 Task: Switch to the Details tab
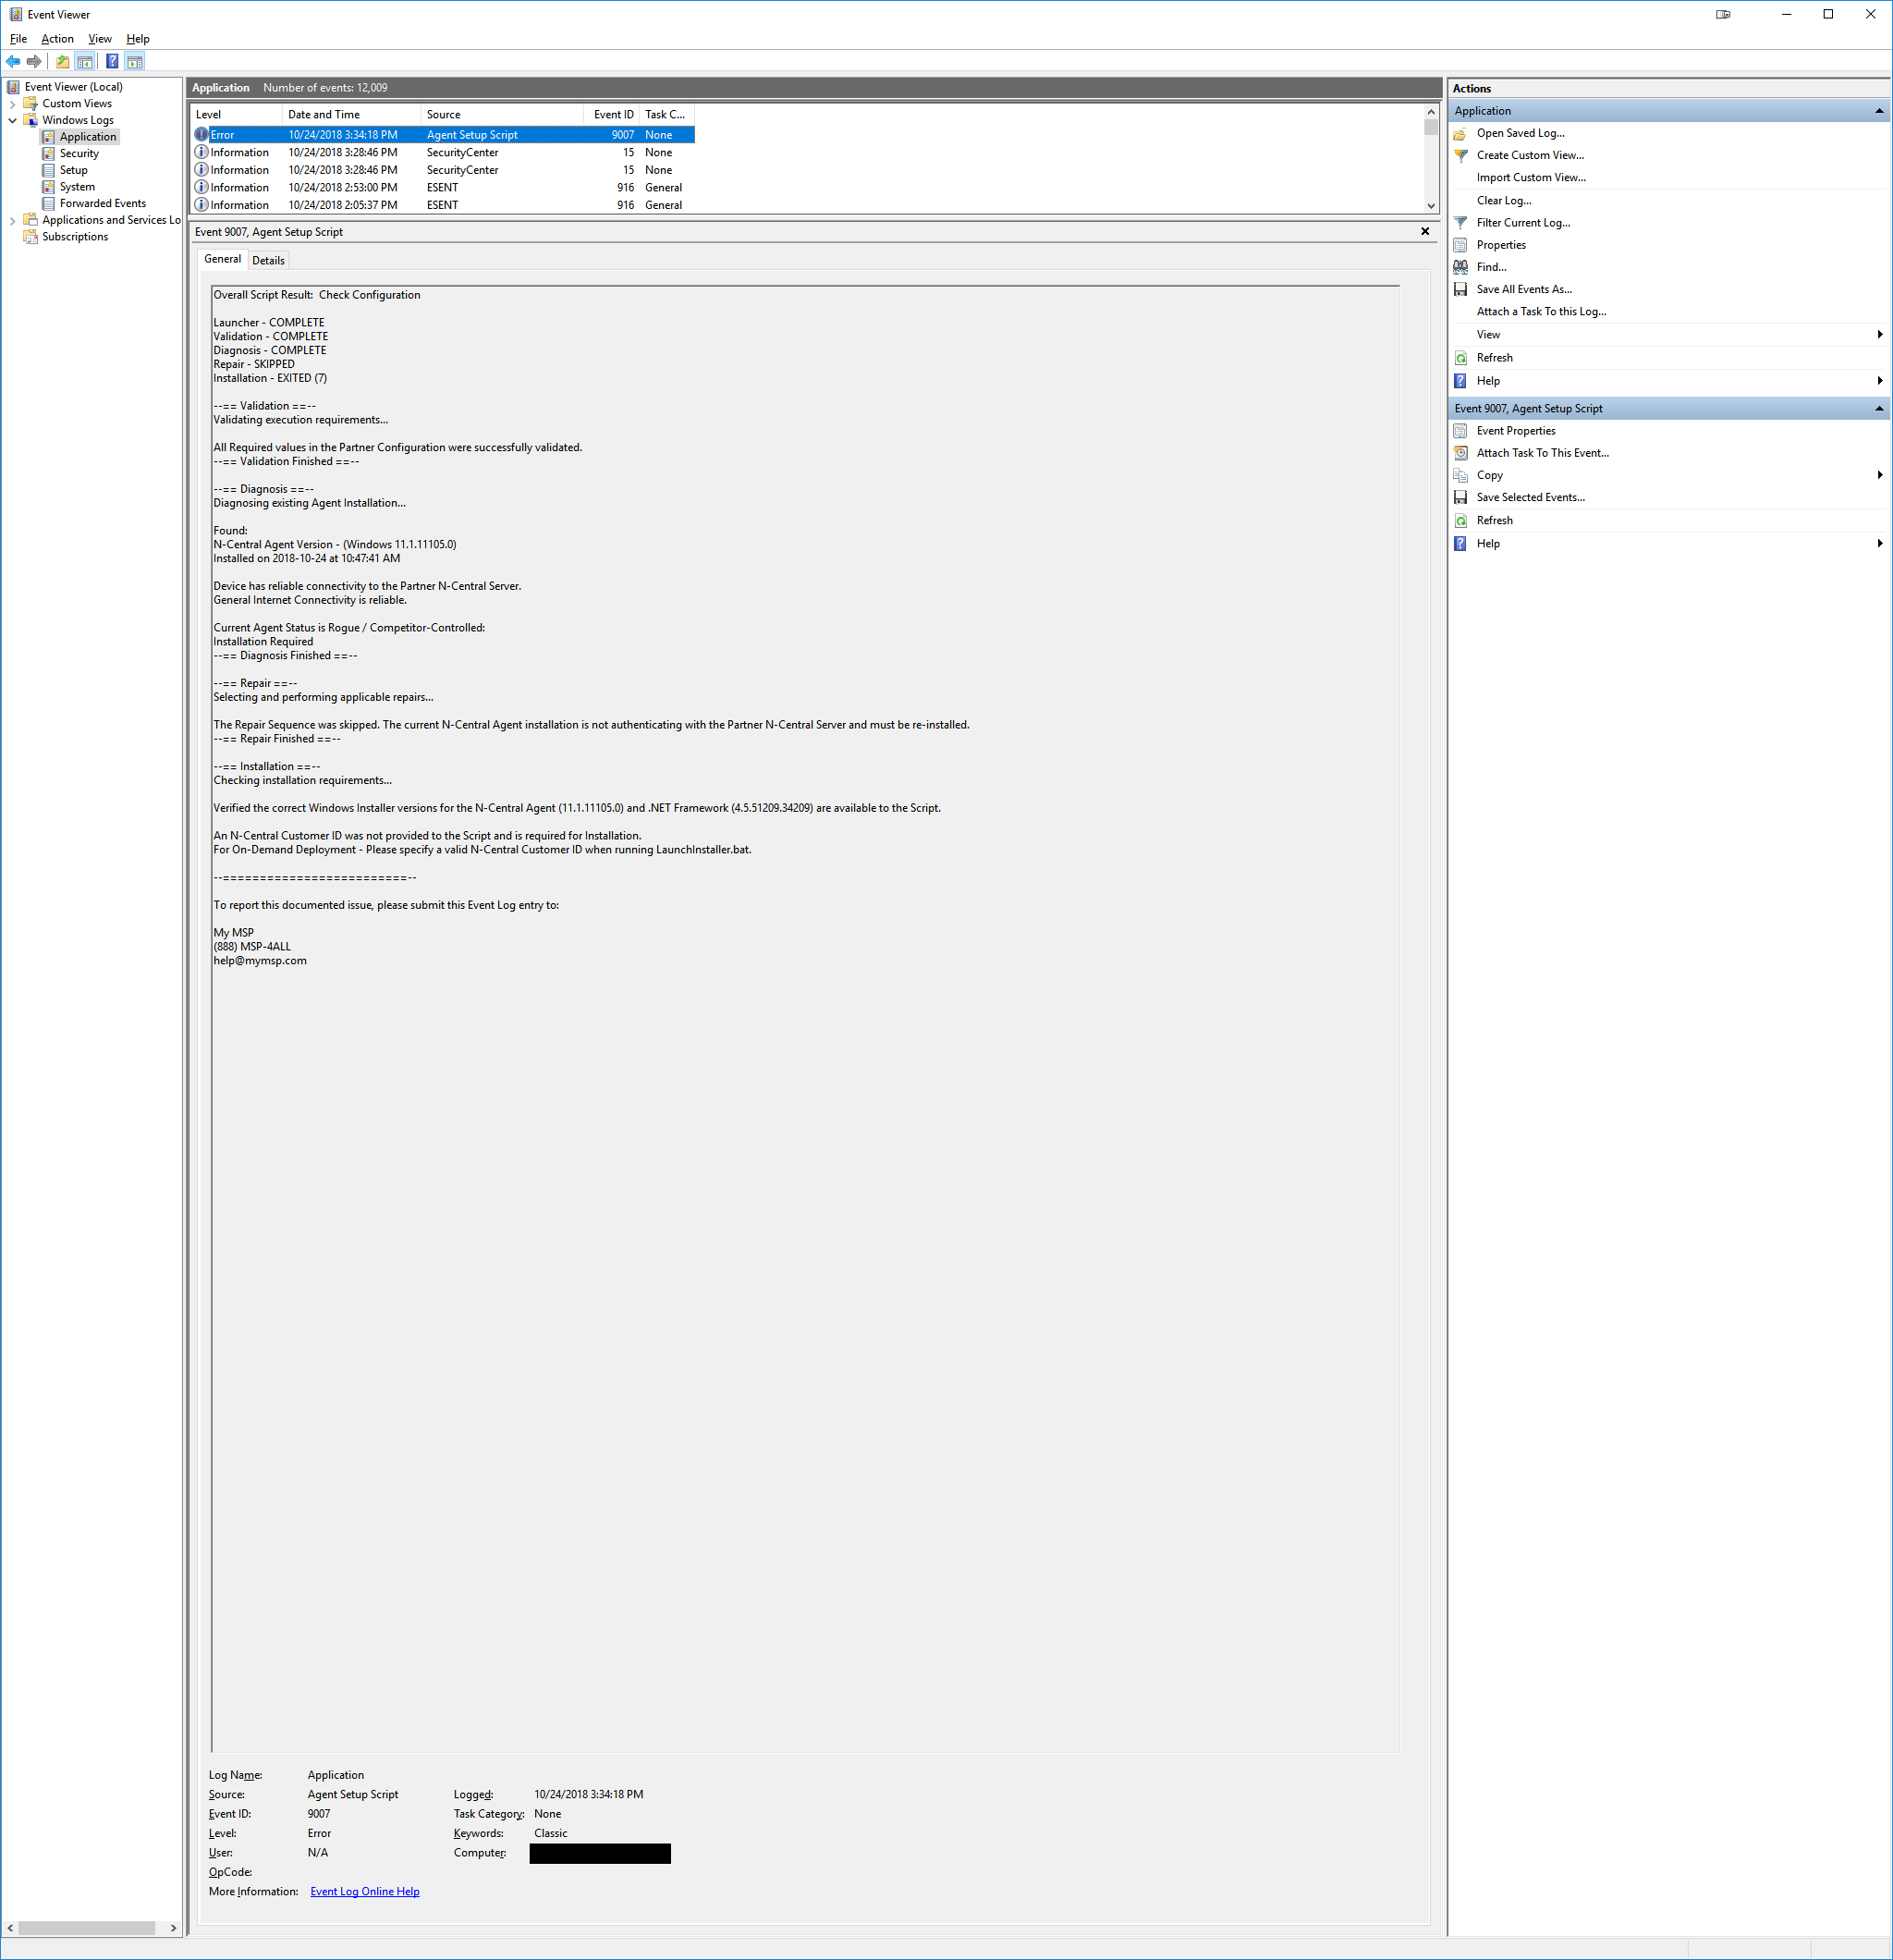point(268,261)
